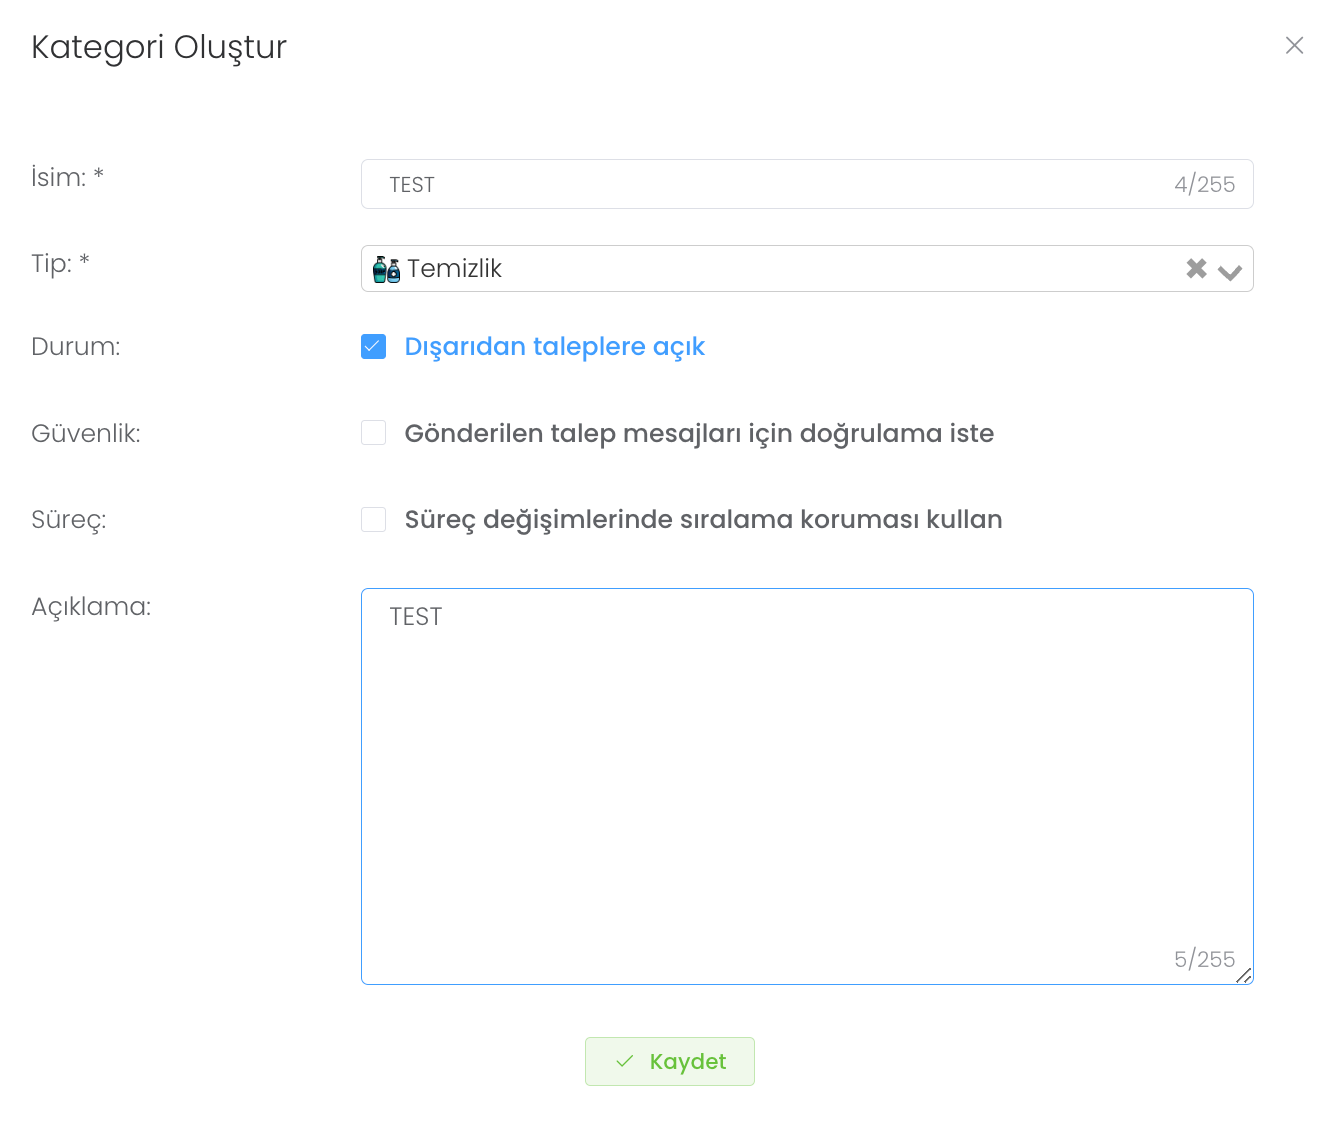Screen dimensions: 1340x1124
Task: Tick the sıralama koruması kullan checkbox
Action: tap(374, 520)
